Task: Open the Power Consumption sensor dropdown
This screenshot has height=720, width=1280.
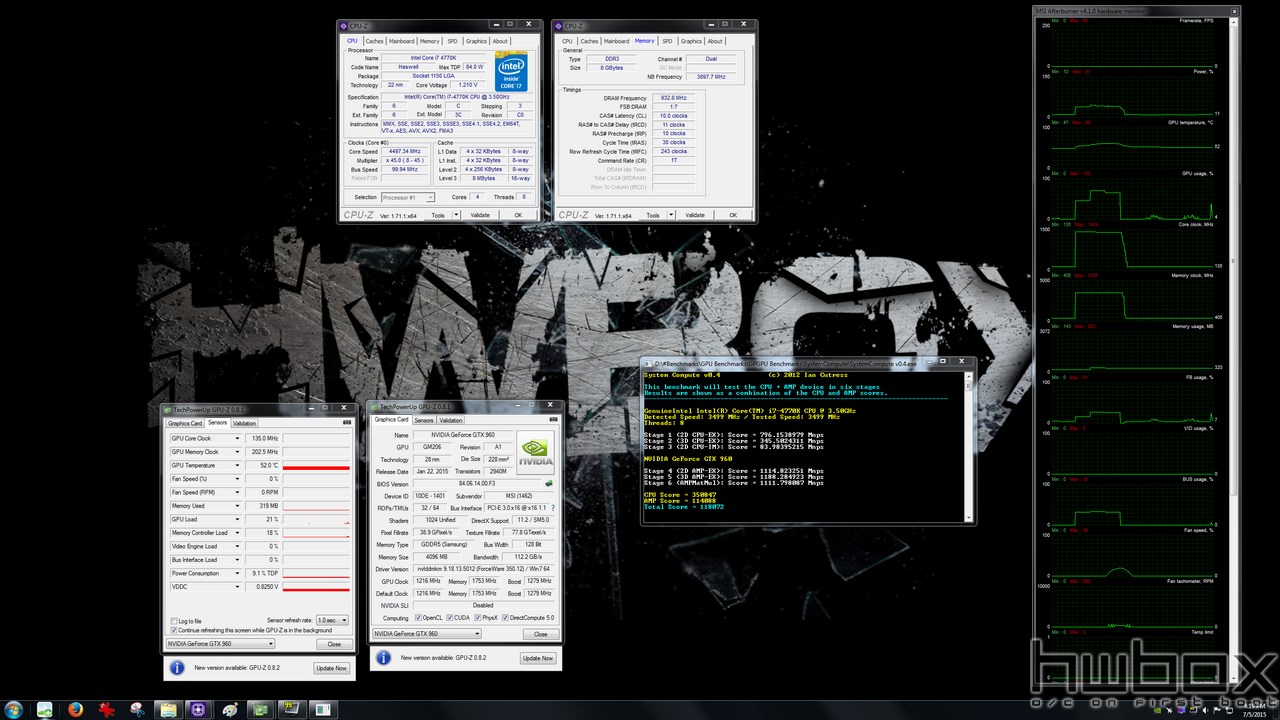Action: 237,573
